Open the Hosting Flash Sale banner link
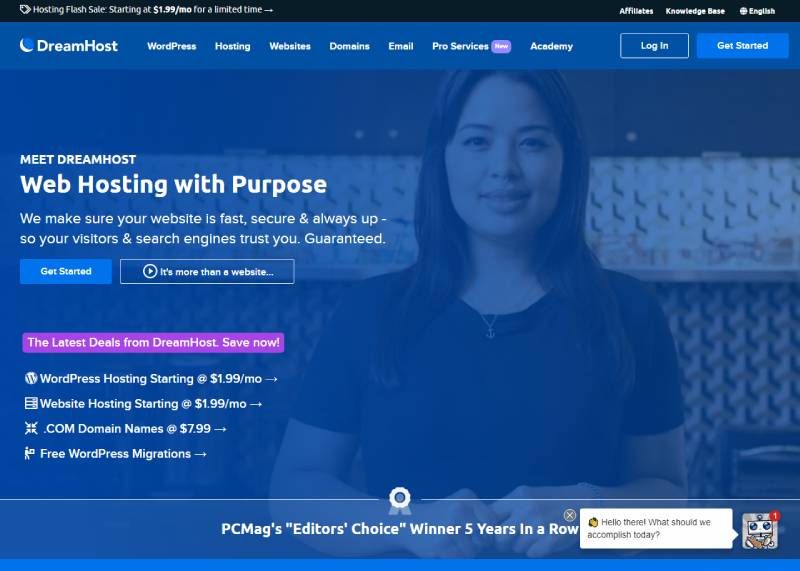The width and height of the screenshot is (800, 571). (147, 10)
